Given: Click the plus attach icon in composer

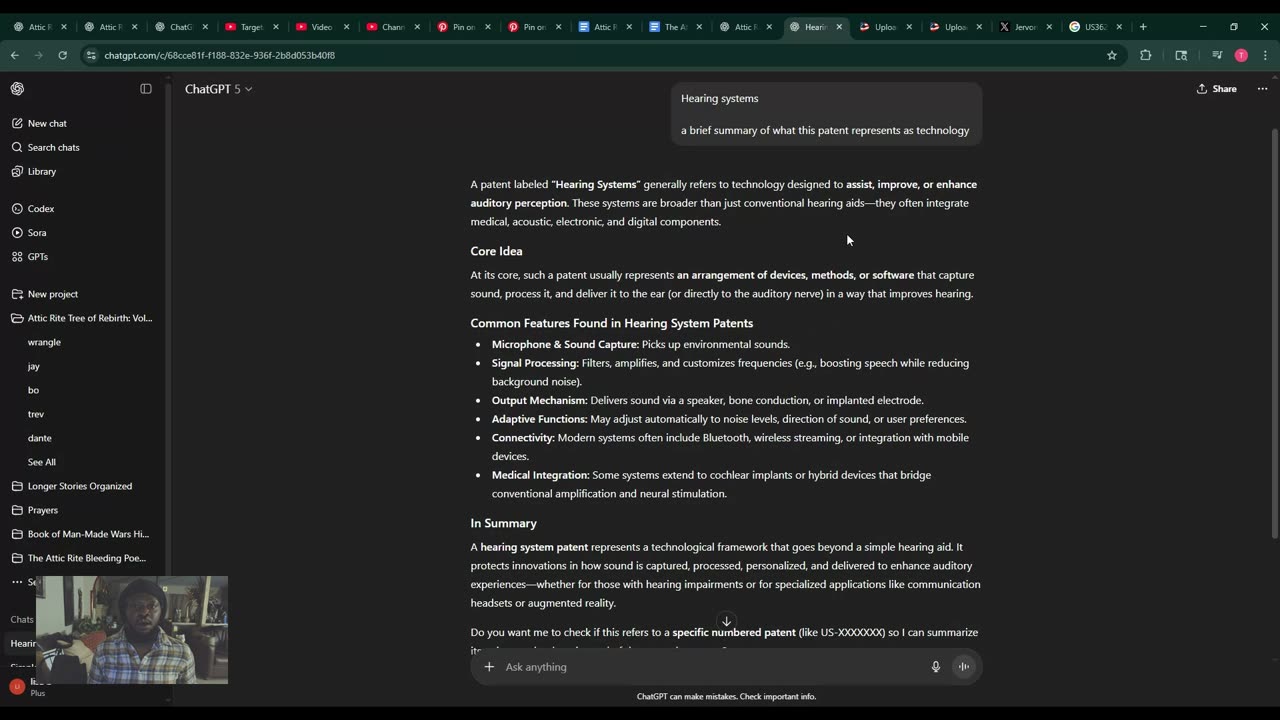Looking at the screenshot, I should point(489,667).
